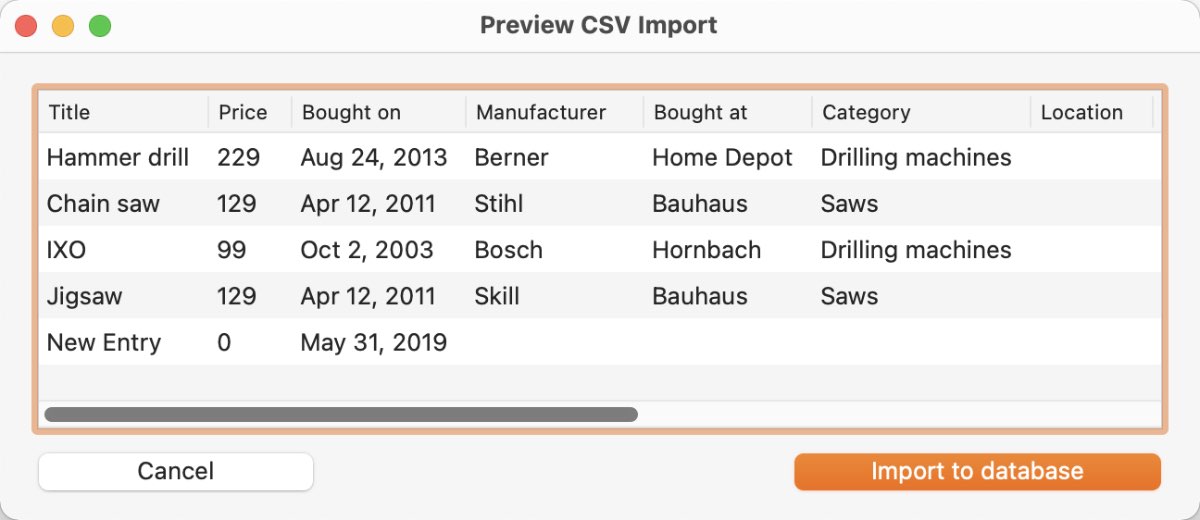Sort by the Title column header

pyautogui.click(x=124, y=112)
